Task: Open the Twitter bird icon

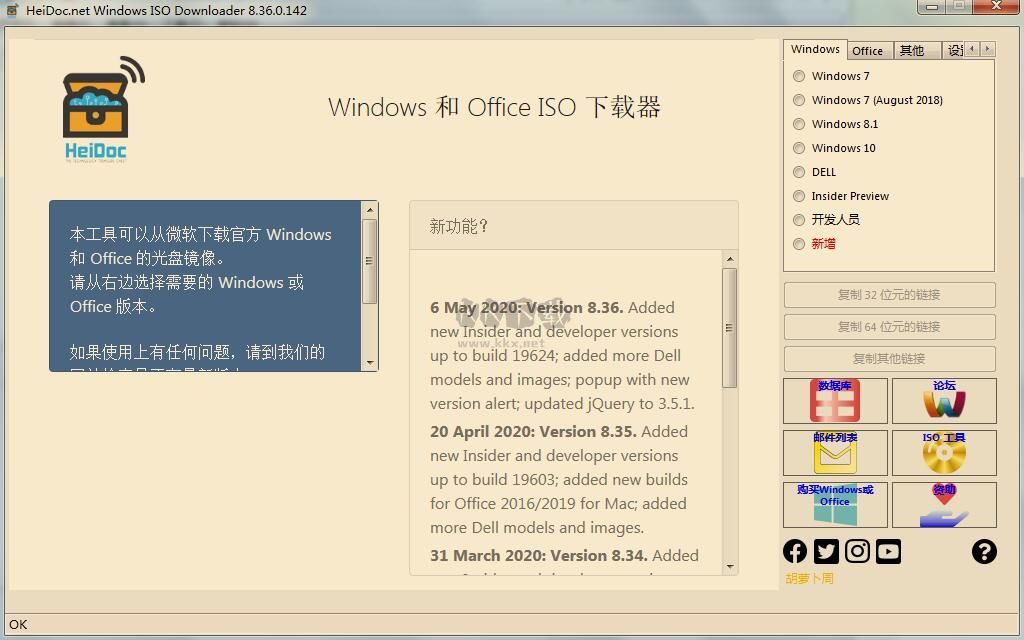Action: coord(826,552)
